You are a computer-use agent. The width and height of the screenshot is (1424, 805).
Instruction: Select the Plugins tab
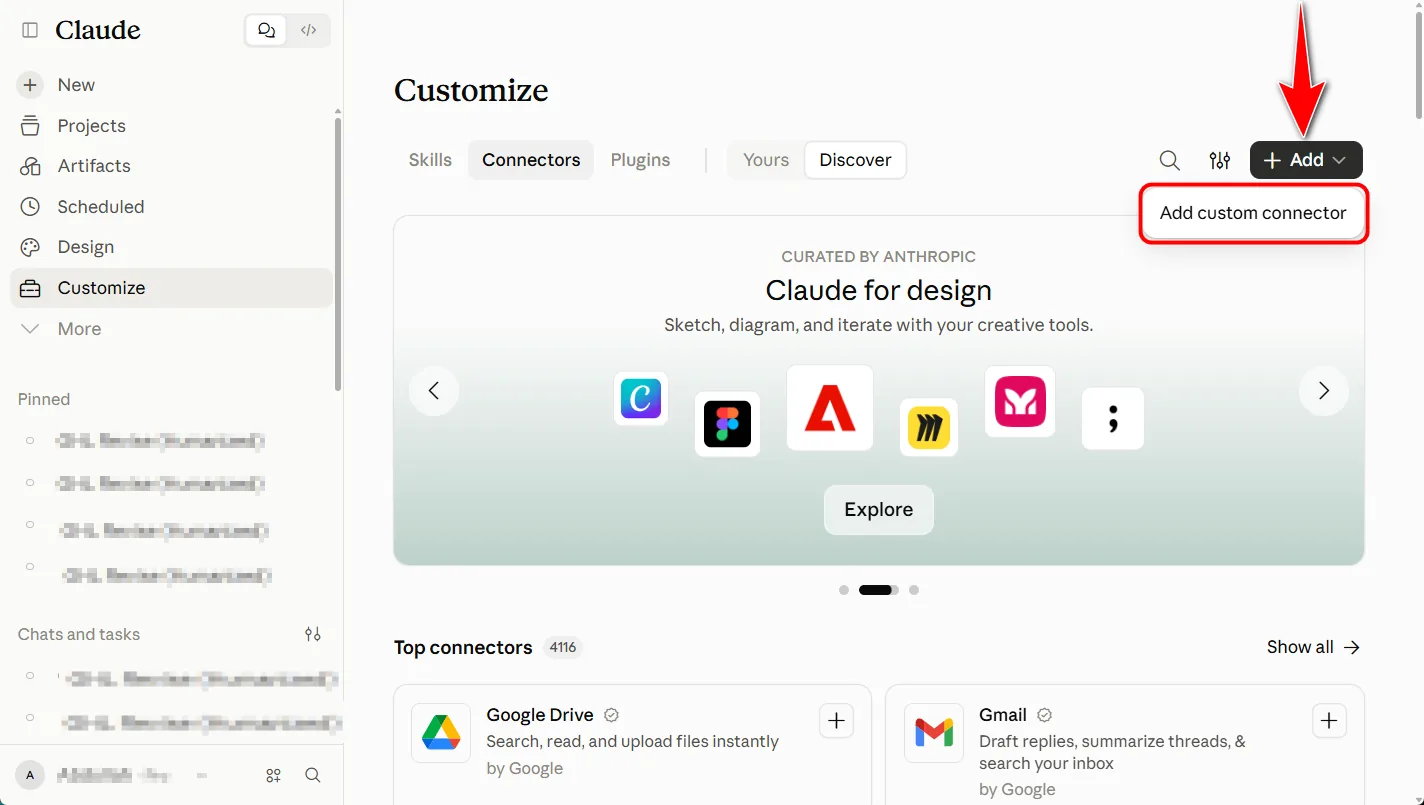click(x=640, y=160)
